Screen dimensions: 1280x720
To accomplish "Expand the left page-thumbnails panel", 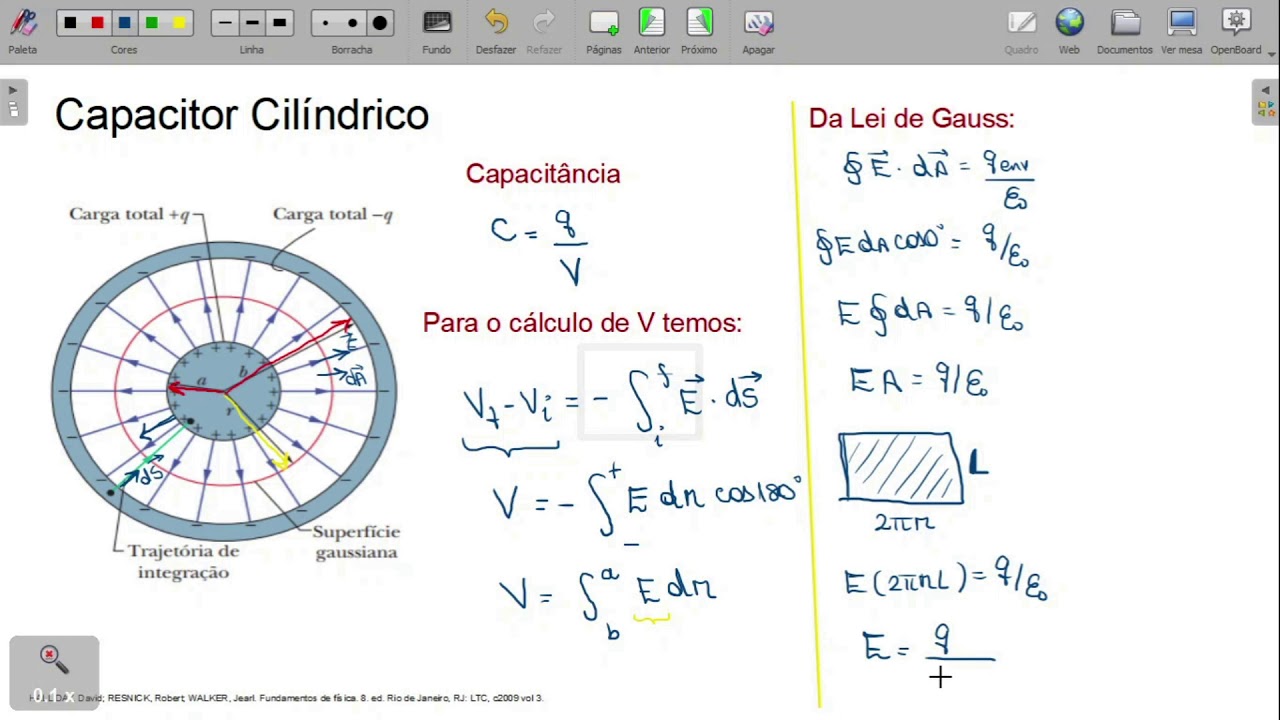I will pyautogui.click(x=13, y=101).
